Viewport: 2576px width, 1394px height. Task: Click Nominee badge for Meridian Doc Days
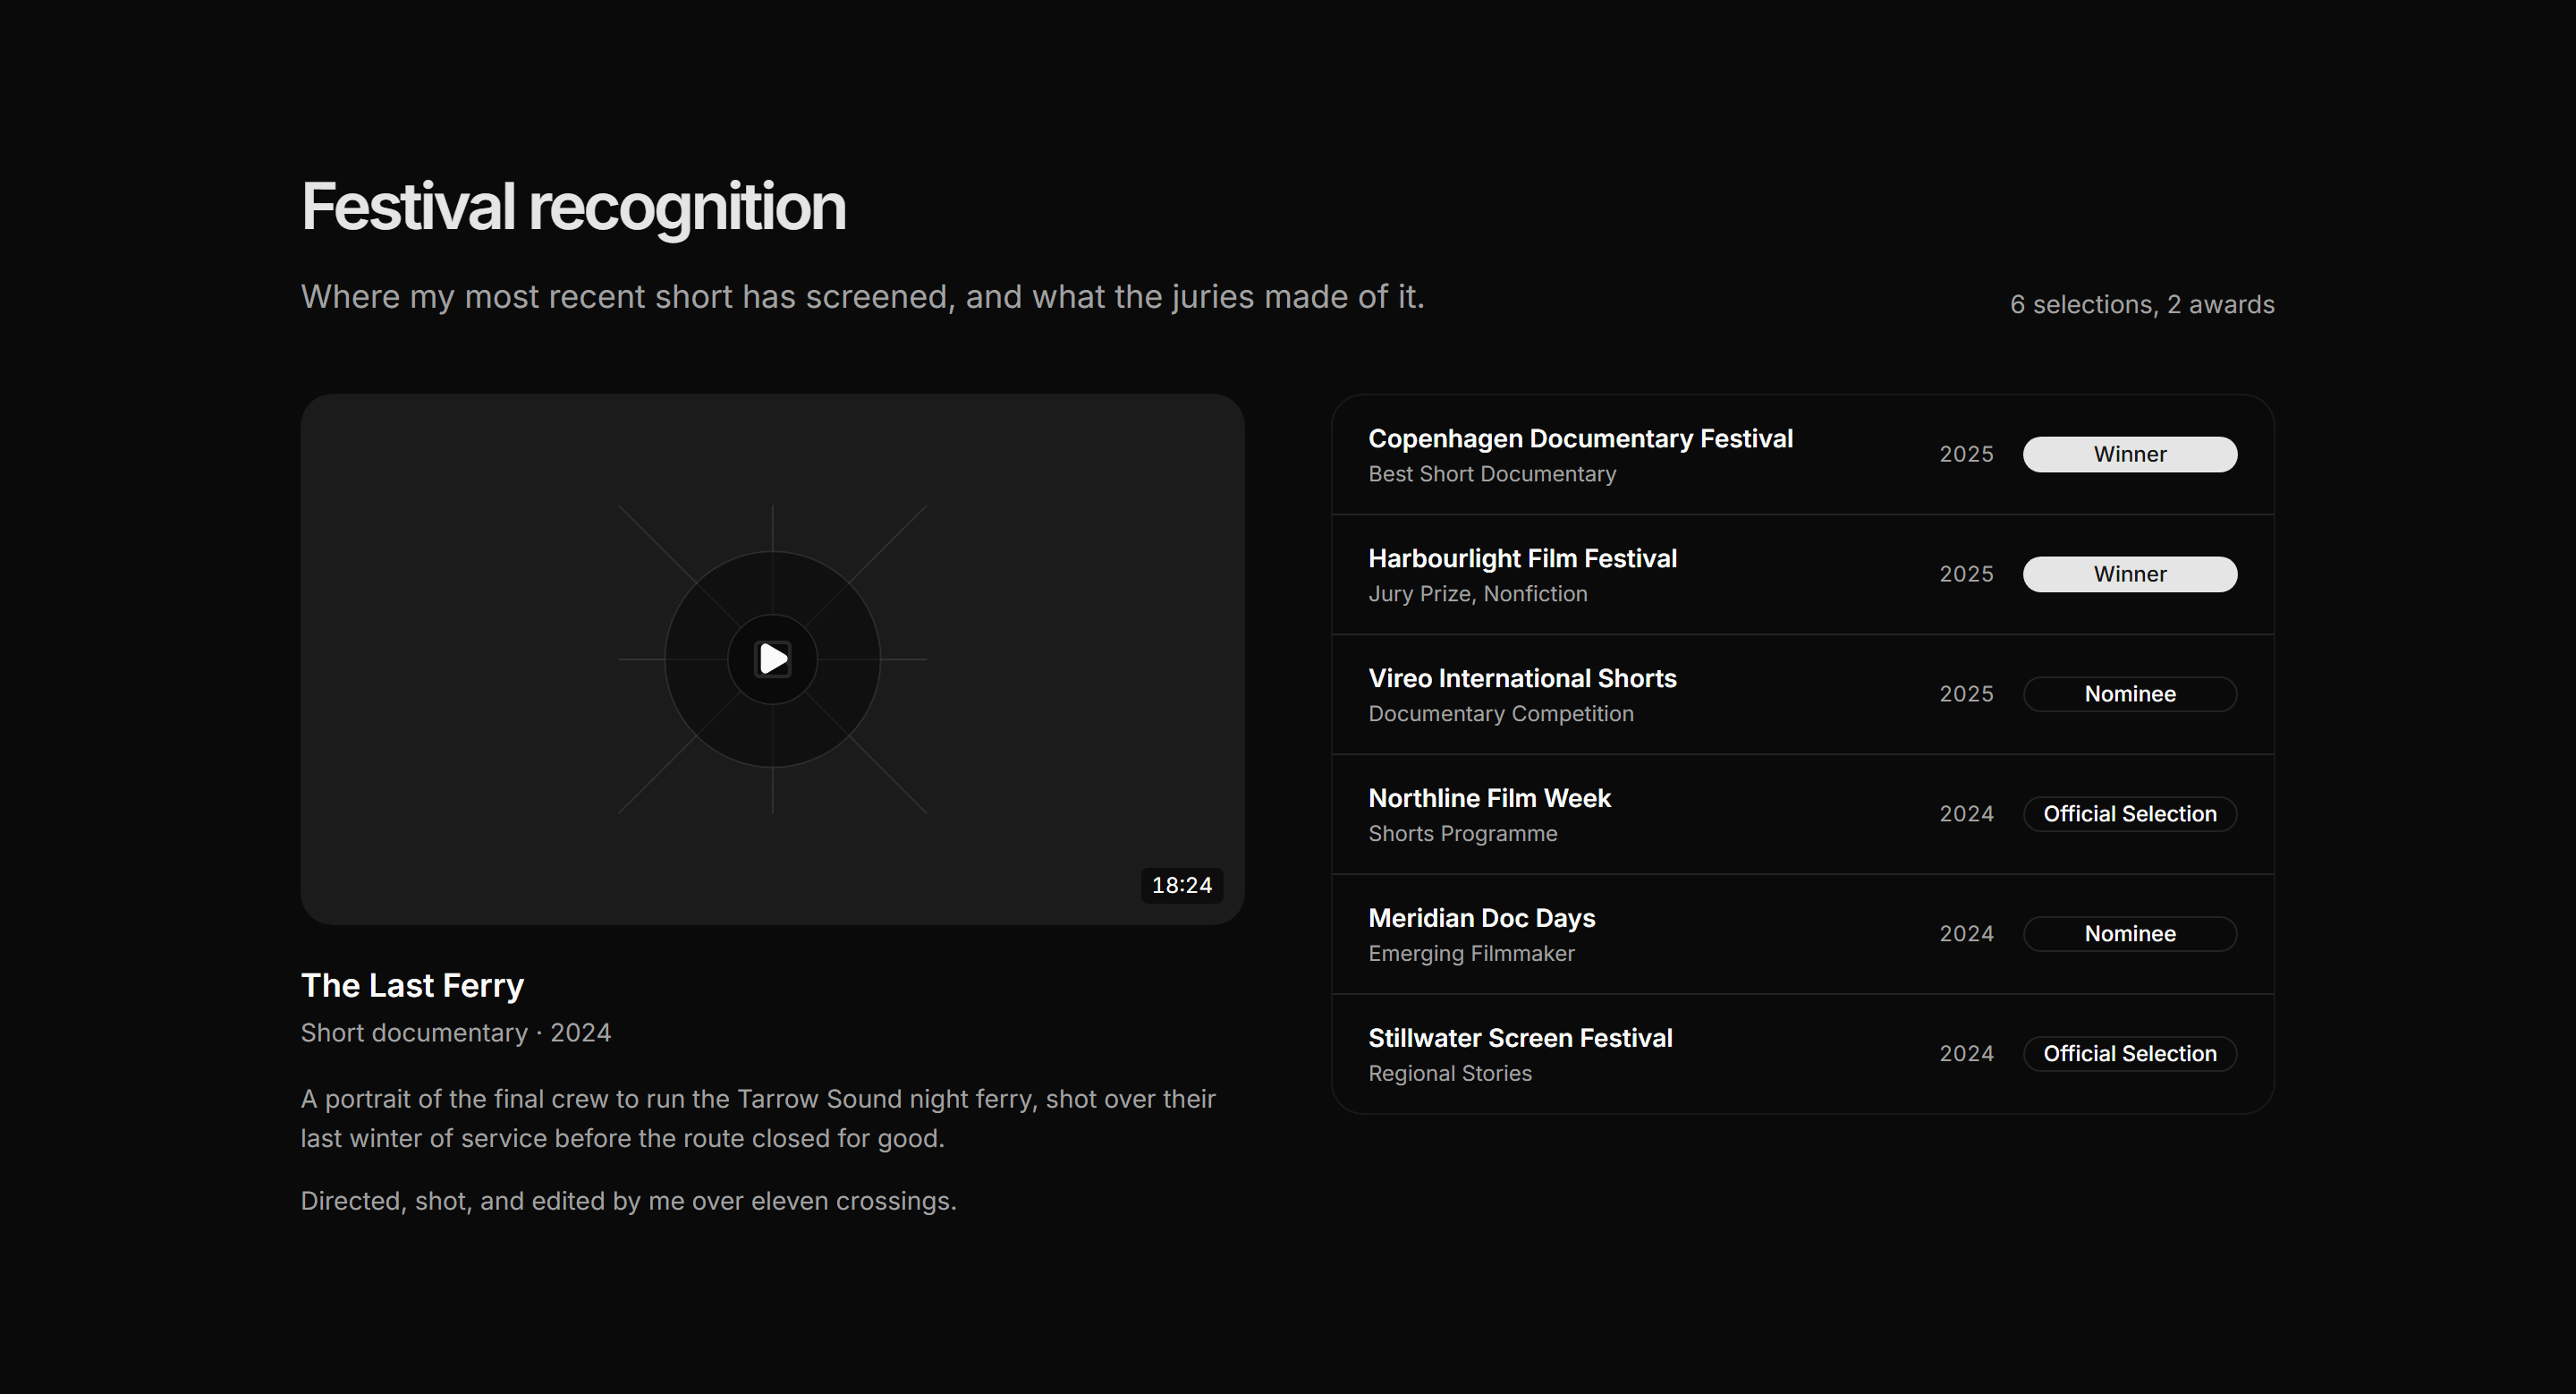(x=2130, y=934)
